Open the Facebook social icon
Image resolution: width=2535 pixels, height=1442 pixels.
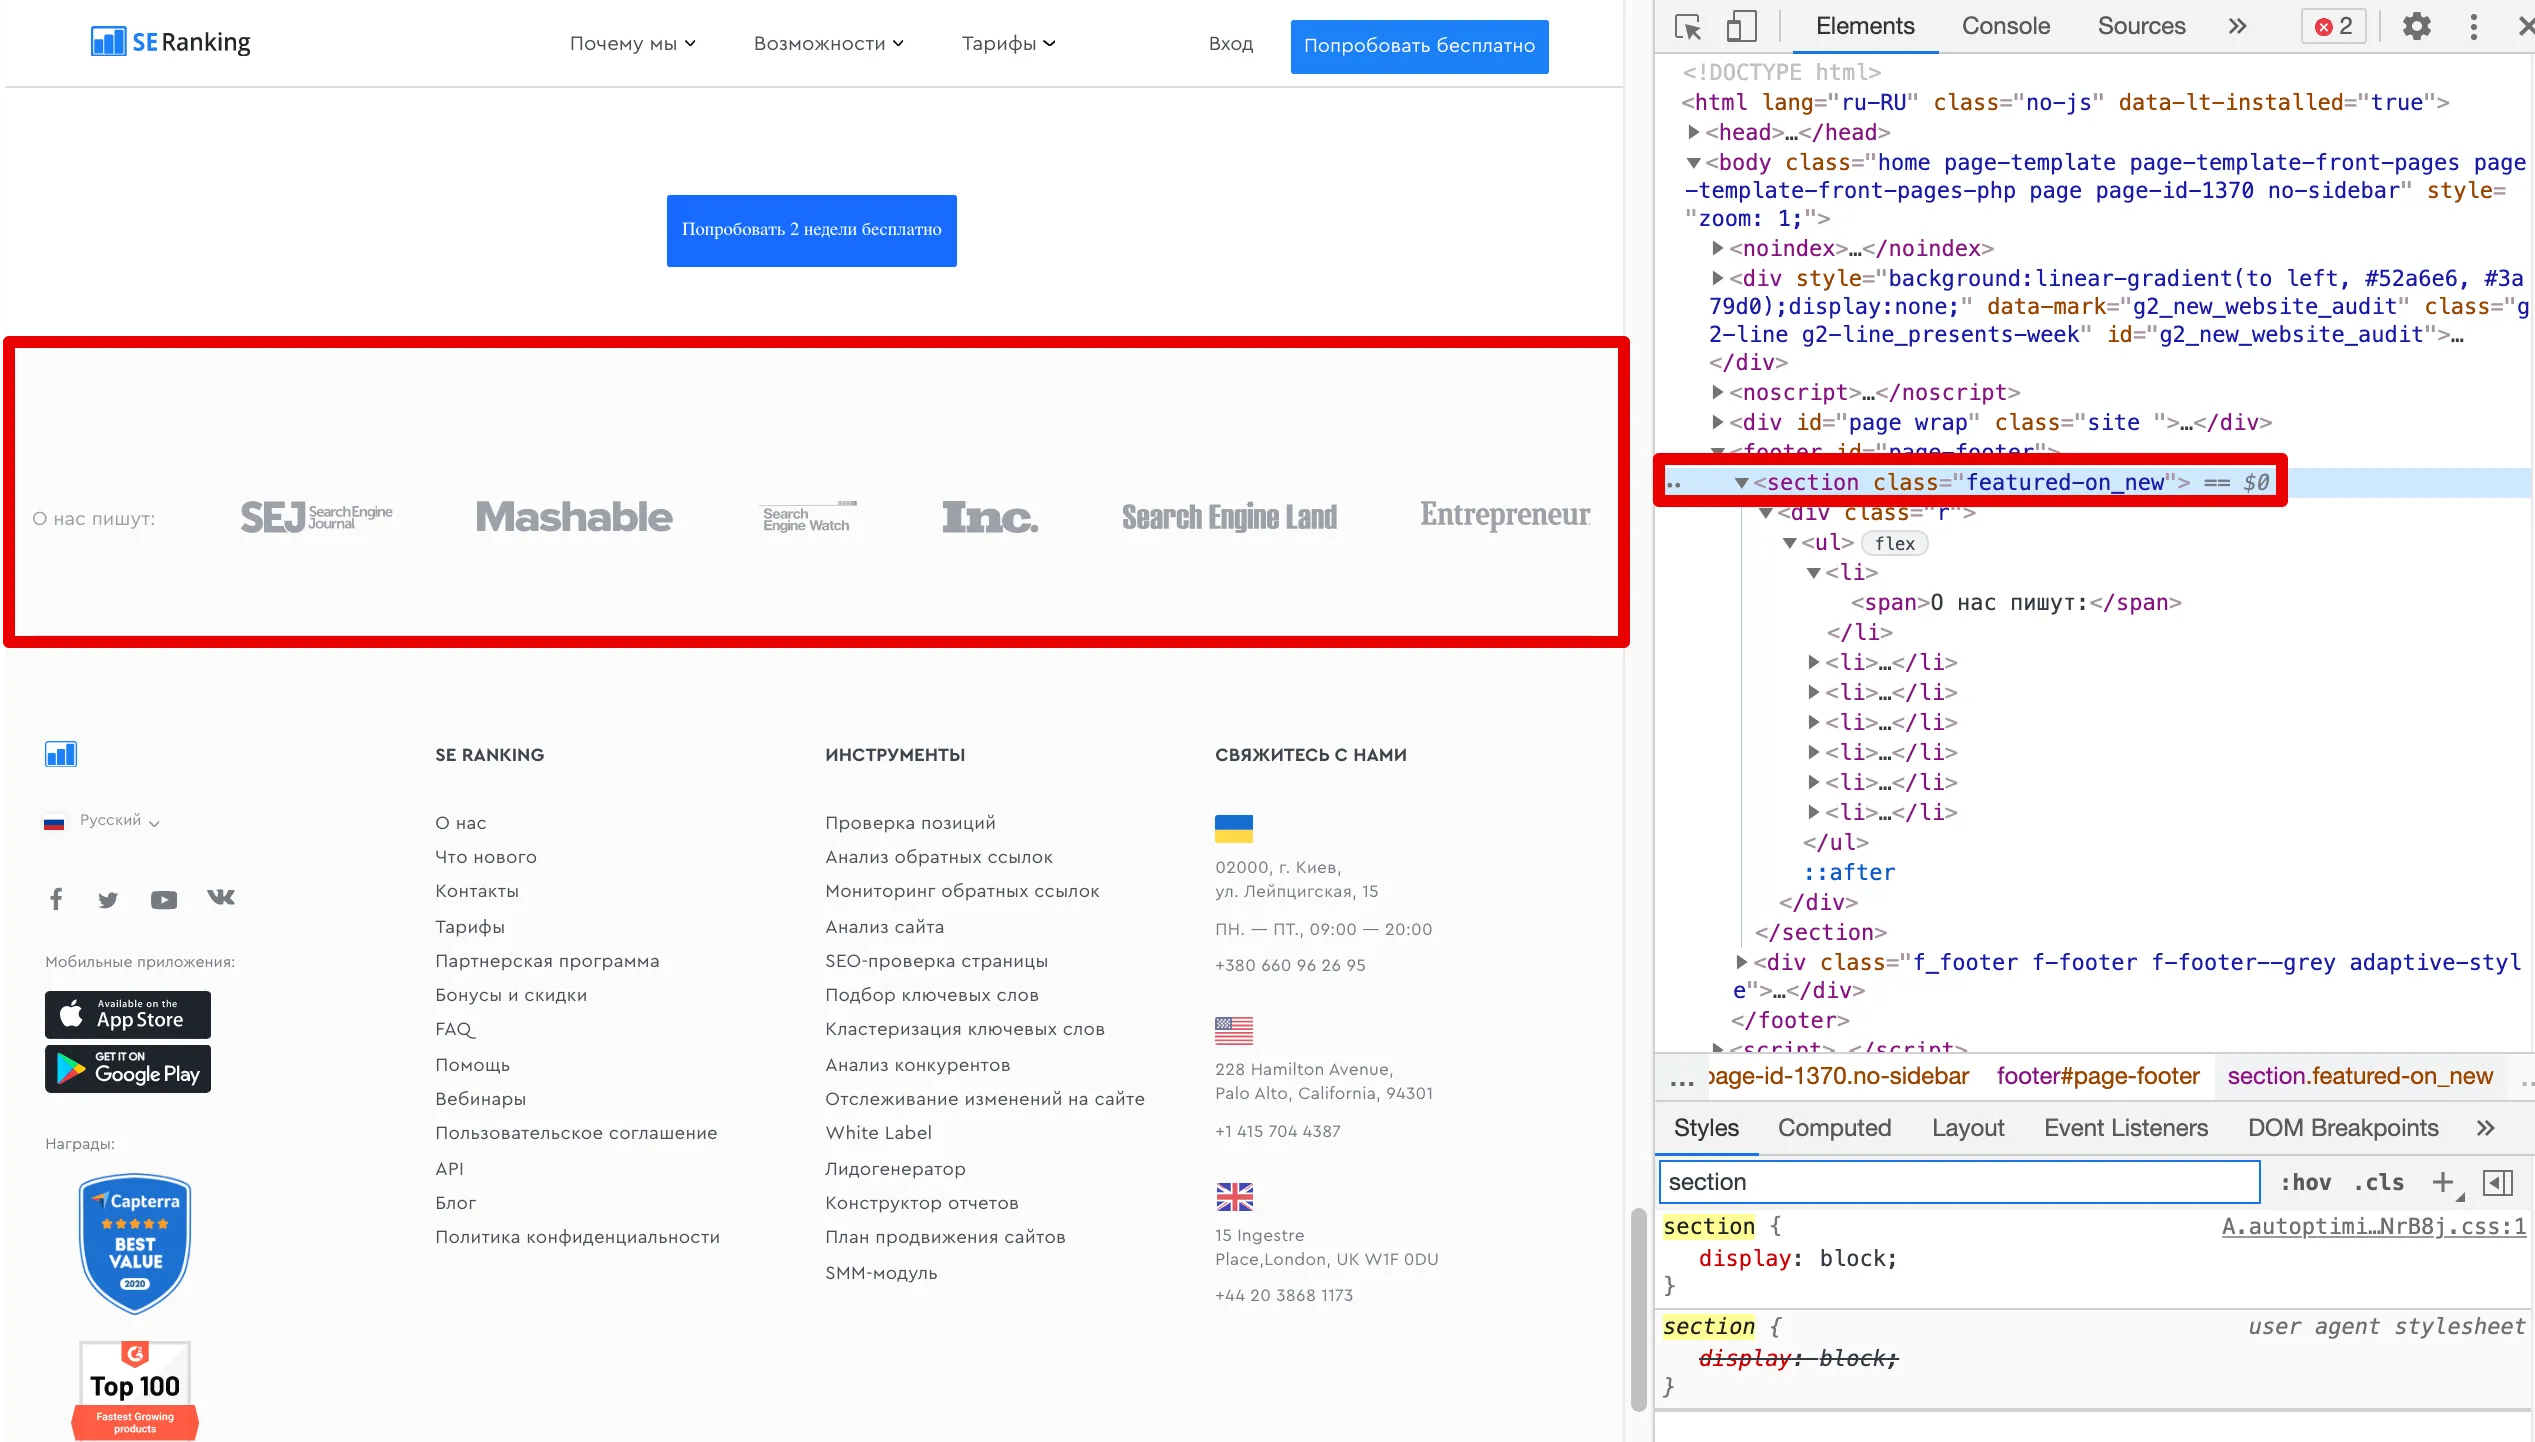(x=56, y=899)
